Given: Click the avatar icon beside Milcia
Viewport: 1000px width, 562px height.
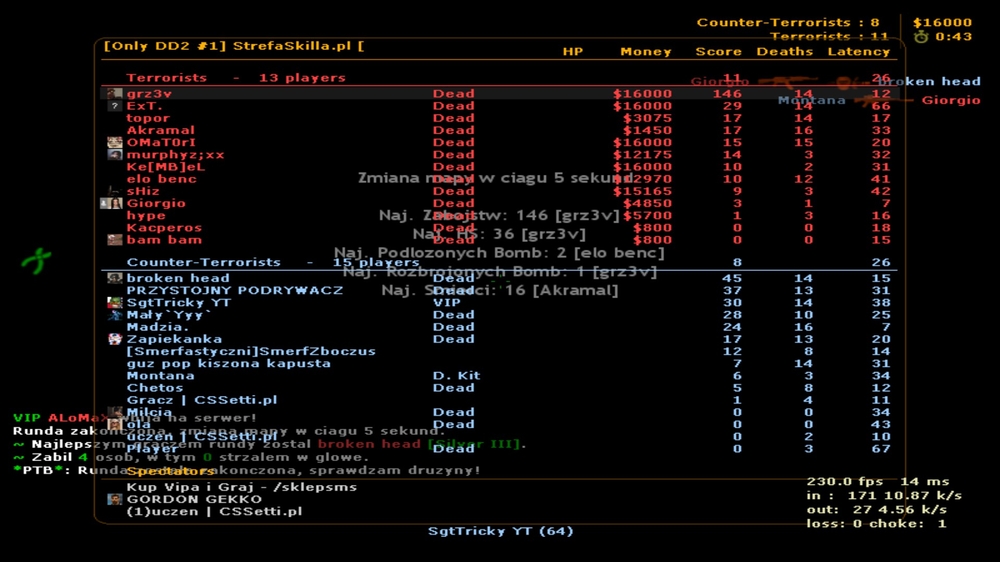Looking at the screenshot, I should tap(114, 412).
